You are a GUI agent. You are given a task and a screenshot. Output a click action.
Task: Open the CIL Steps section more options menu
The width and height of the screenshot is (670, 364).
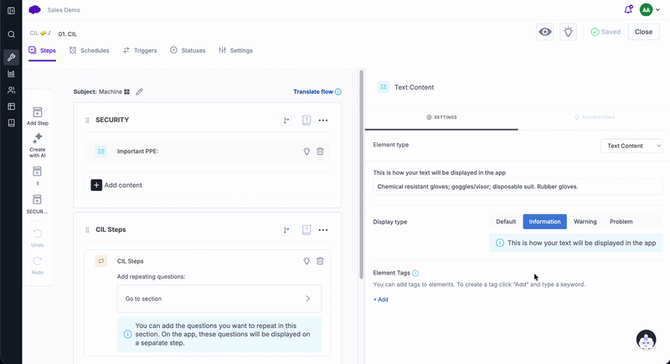323,230
